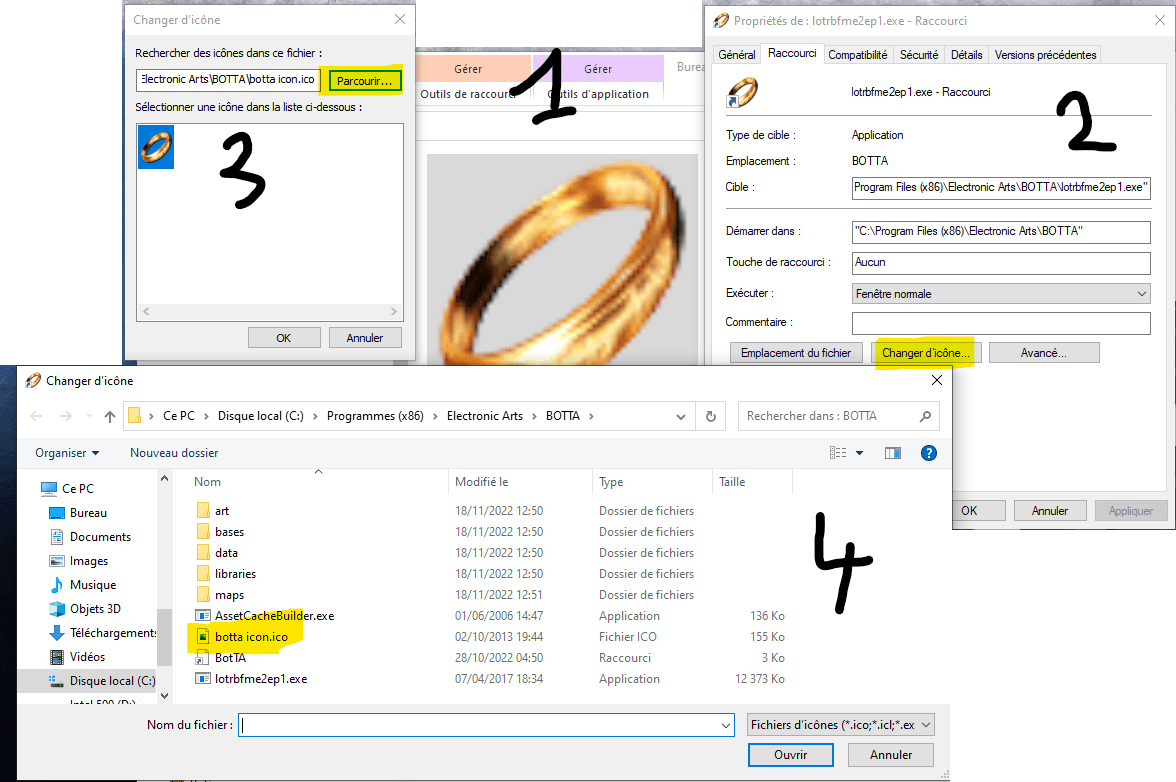
Task: Expand the recent locations arrow next to forward
Action: click(x=89, y=416)
